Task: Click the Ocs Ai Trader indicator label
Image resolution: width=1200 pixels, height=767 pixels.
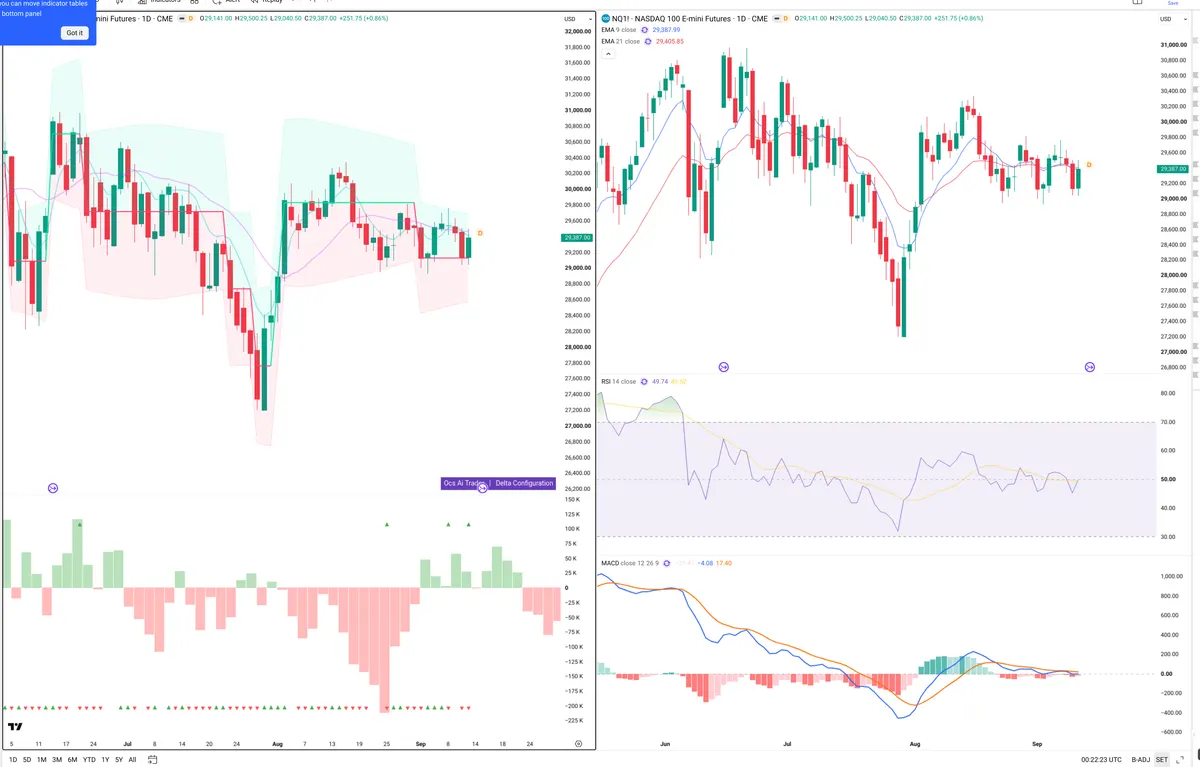Action: point(463,483)
